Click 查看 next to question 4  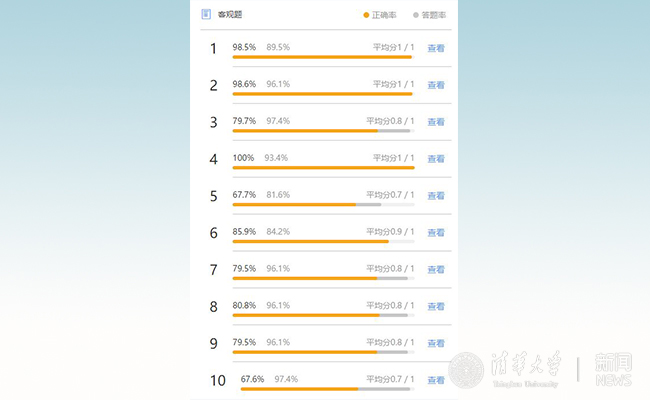point(436,159)
